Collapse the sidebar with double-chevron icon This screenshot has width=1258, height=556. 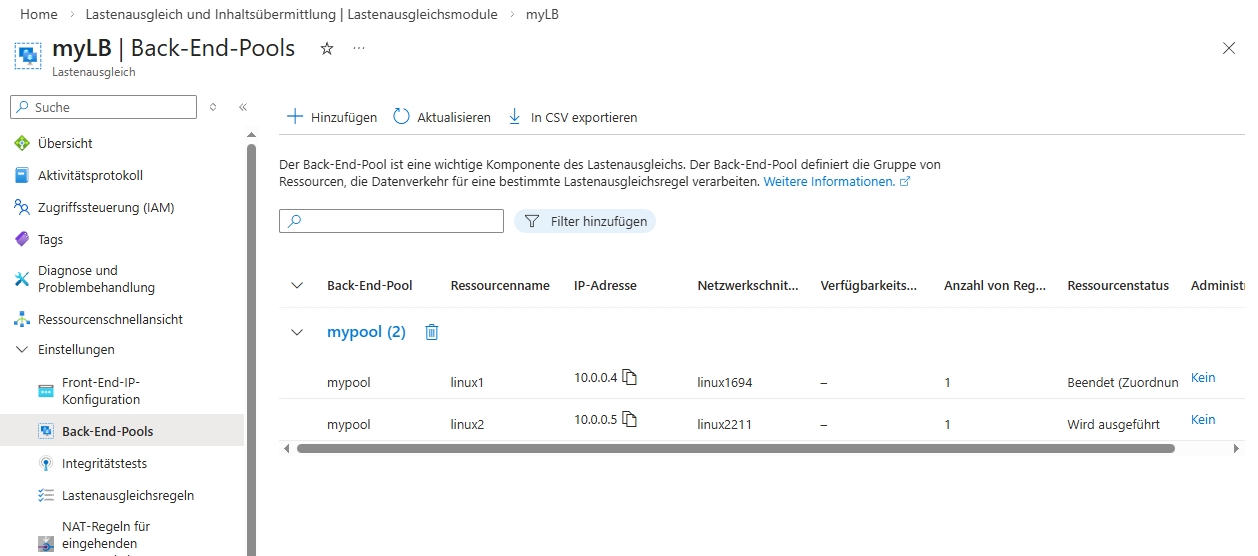coord(242,107)
